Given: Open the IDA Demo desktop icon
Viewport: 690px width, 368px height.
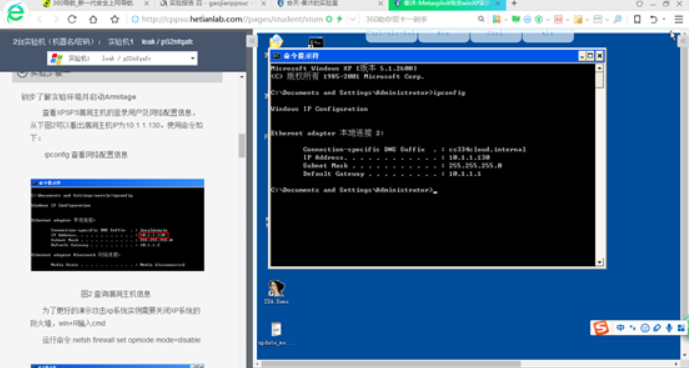Looking at the screenshot, I should 276,292.
